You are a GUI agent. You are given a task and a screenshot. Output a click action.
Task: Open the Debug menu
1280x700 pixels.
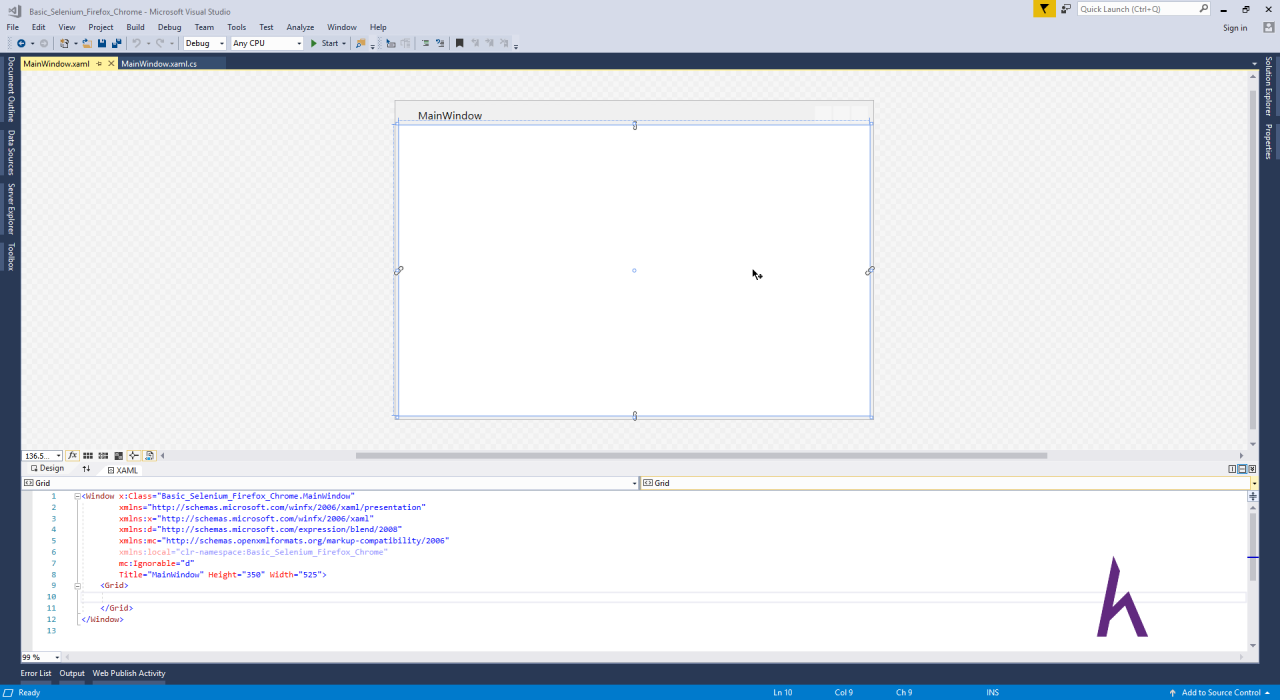pyautogui.click(x=170, y=27)
